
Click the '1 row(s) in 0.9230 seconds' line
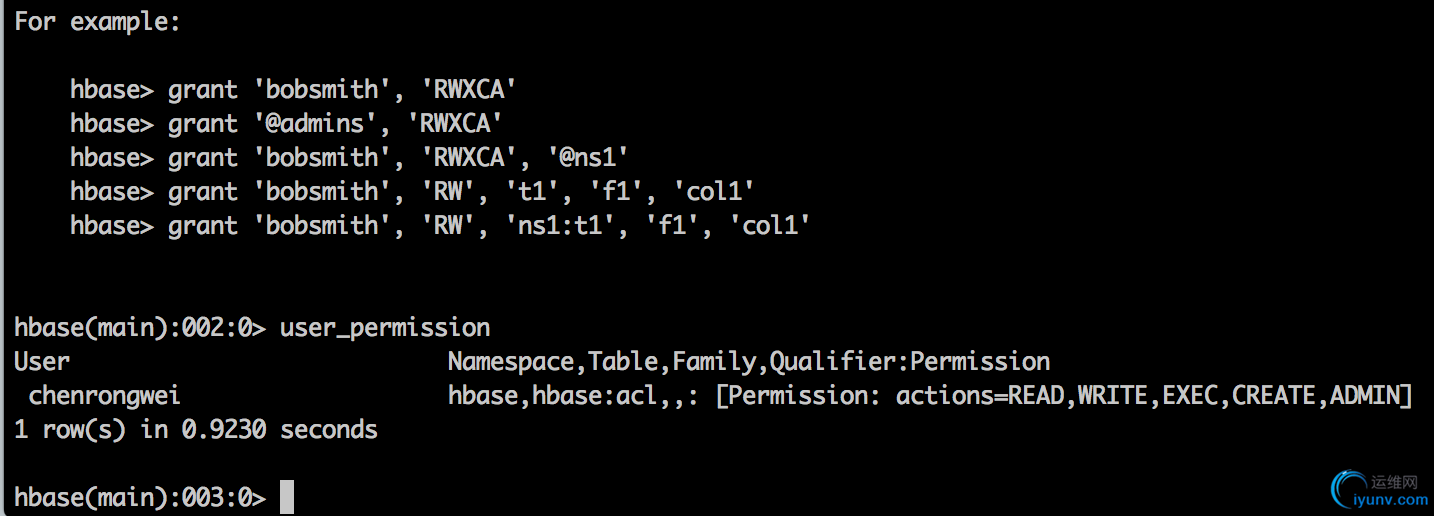196,430
